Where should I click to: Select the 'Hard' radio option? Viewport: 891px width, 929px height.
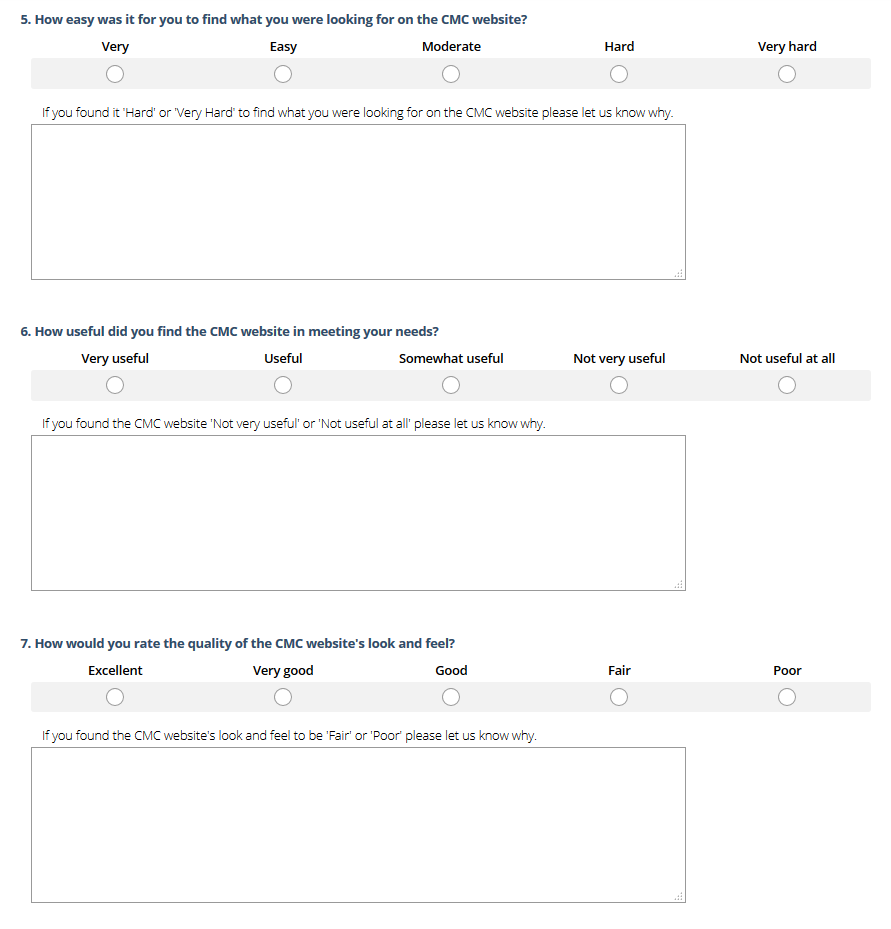pyautogui.click(x=619, y=74)
